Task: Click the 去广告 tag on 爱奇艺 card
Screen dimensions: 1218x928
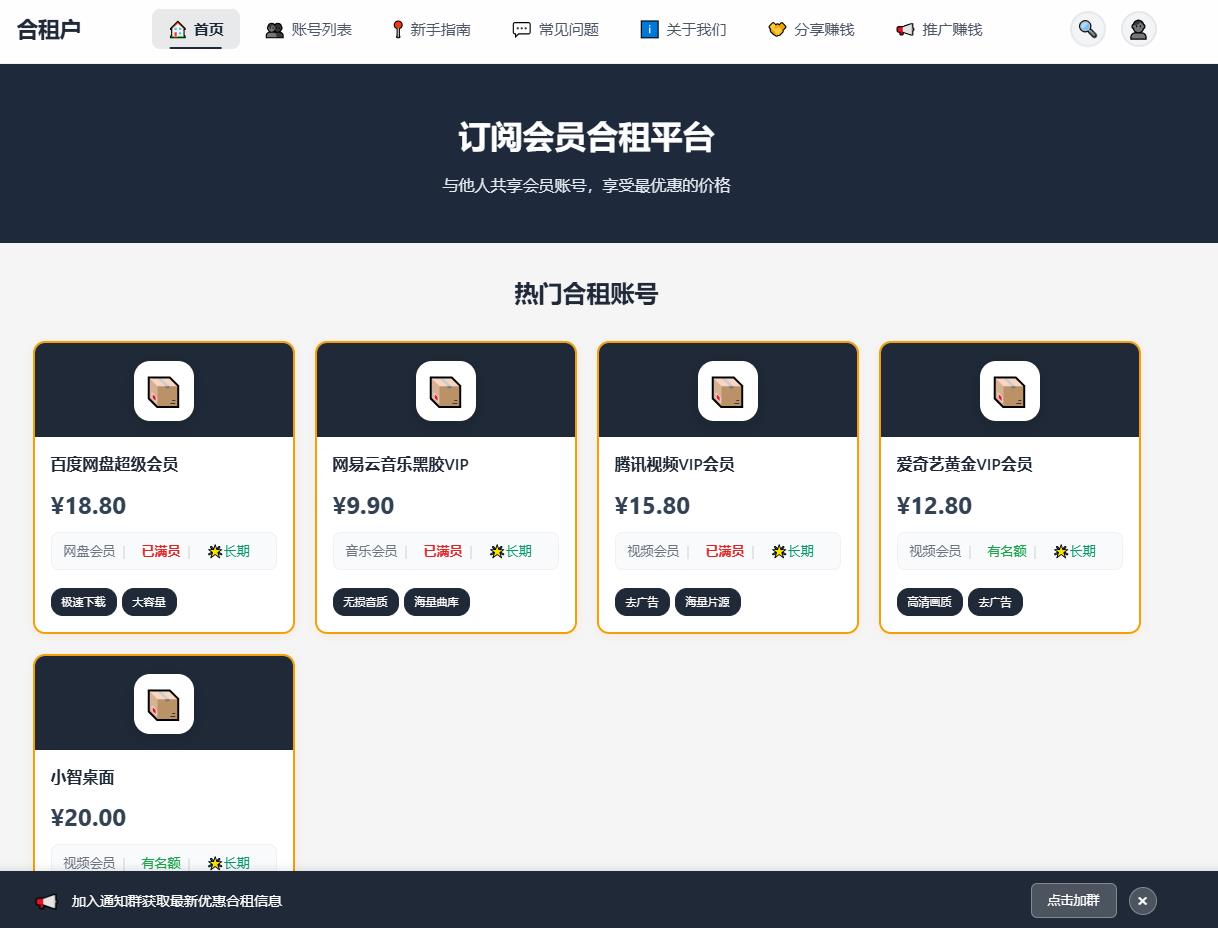Action: tap(995, 602)
